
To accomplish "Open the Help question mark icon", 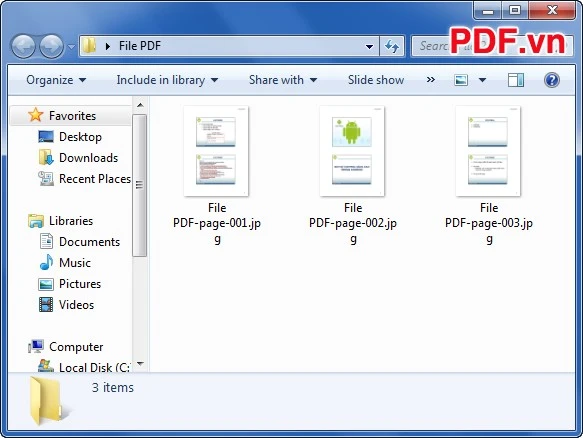I will [x=552, y=80].
